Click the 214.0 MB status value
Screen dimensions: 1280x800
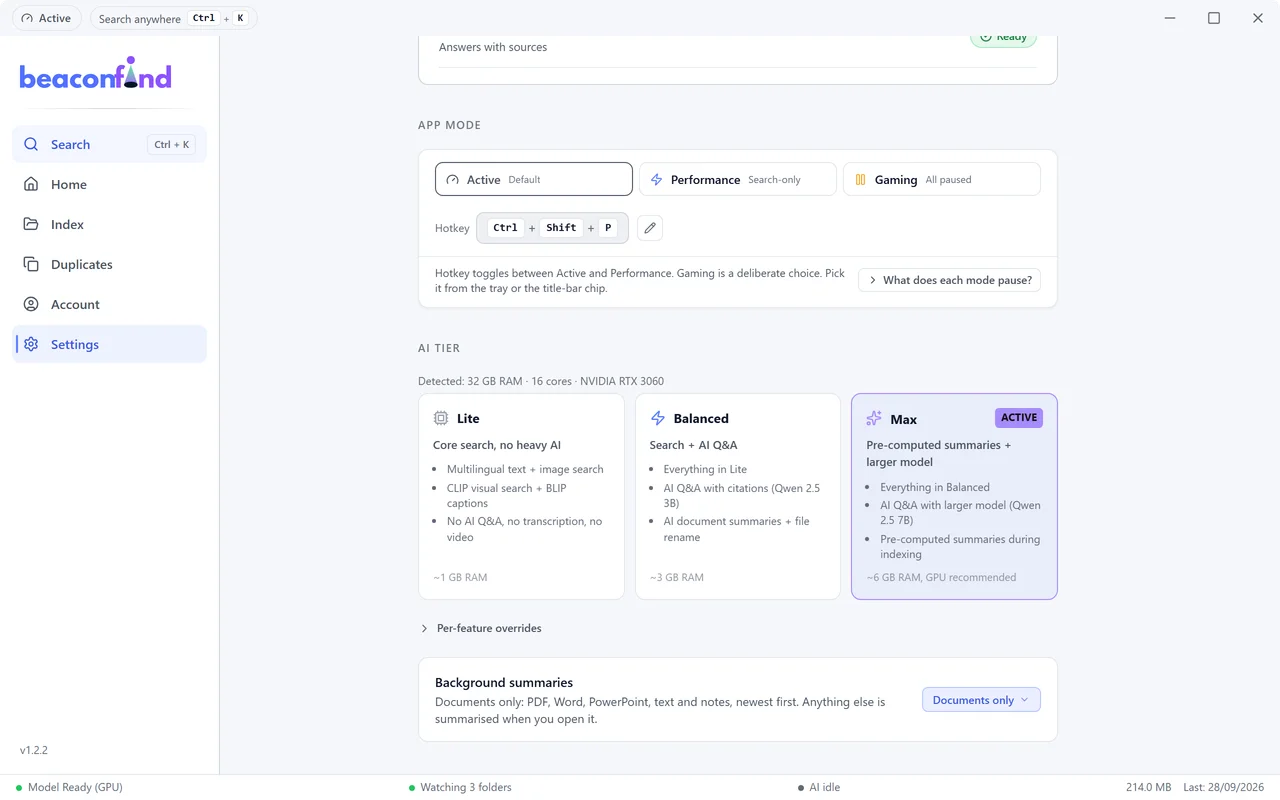(x=1148, y=788)
